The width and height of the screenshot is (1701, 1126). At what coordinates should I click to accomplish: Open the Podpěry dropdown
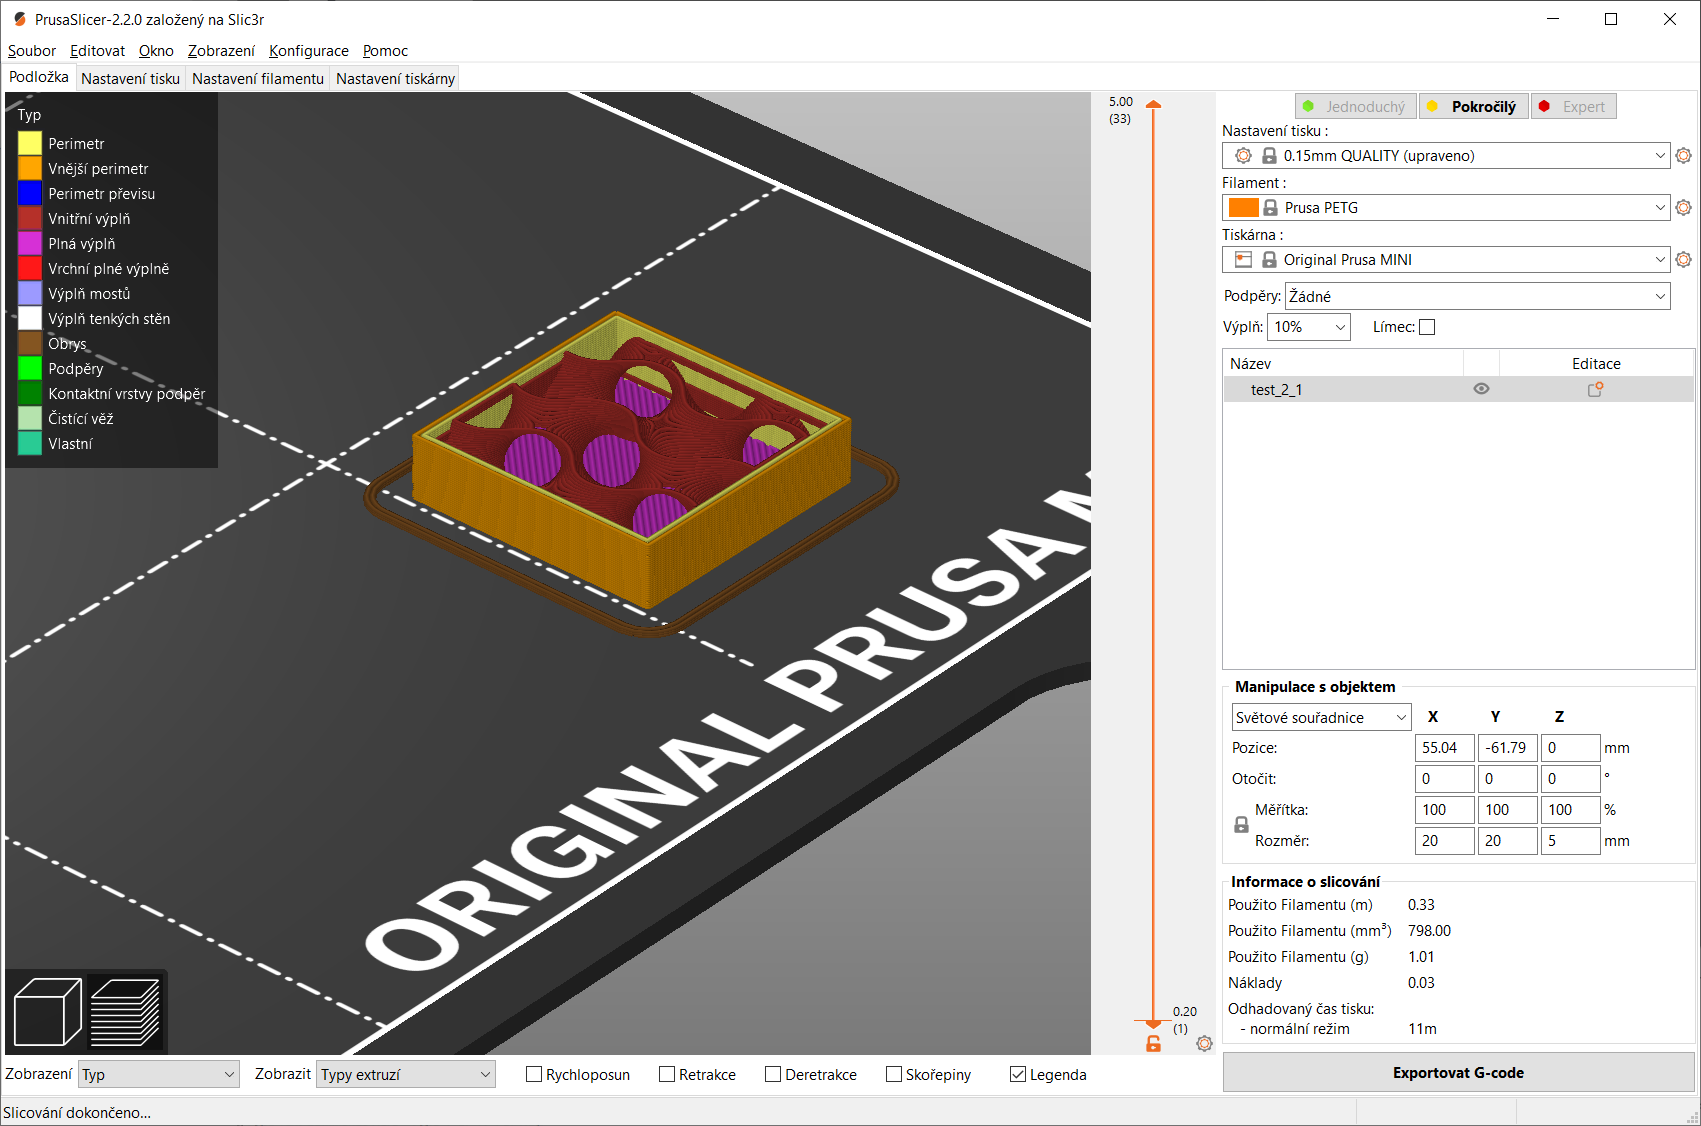[1476, 296]
